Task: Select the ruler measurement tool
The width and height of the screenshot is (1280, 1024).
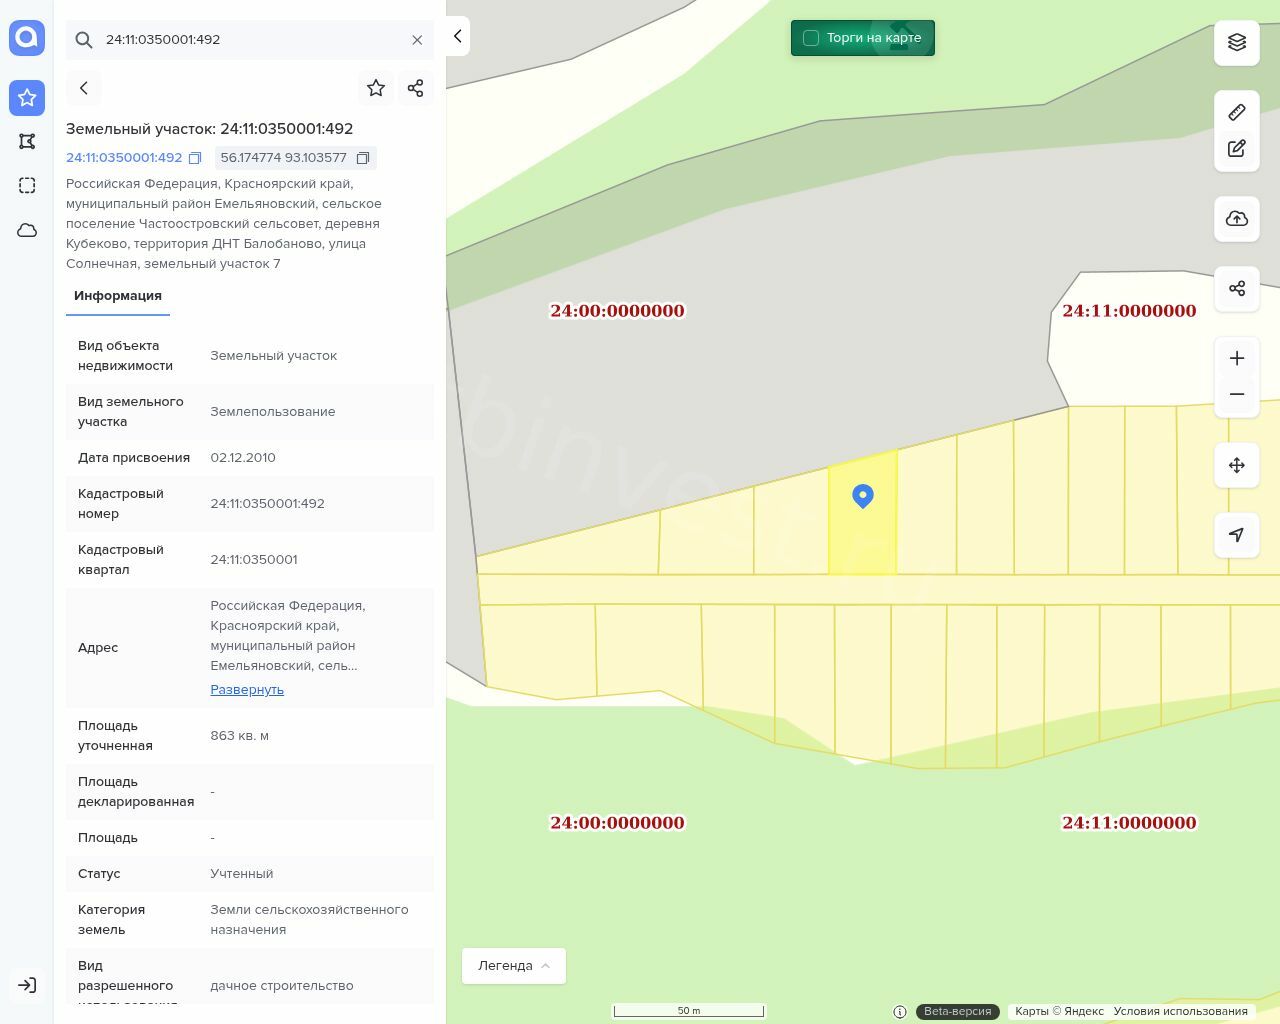Action: (x=1237, y=112)
